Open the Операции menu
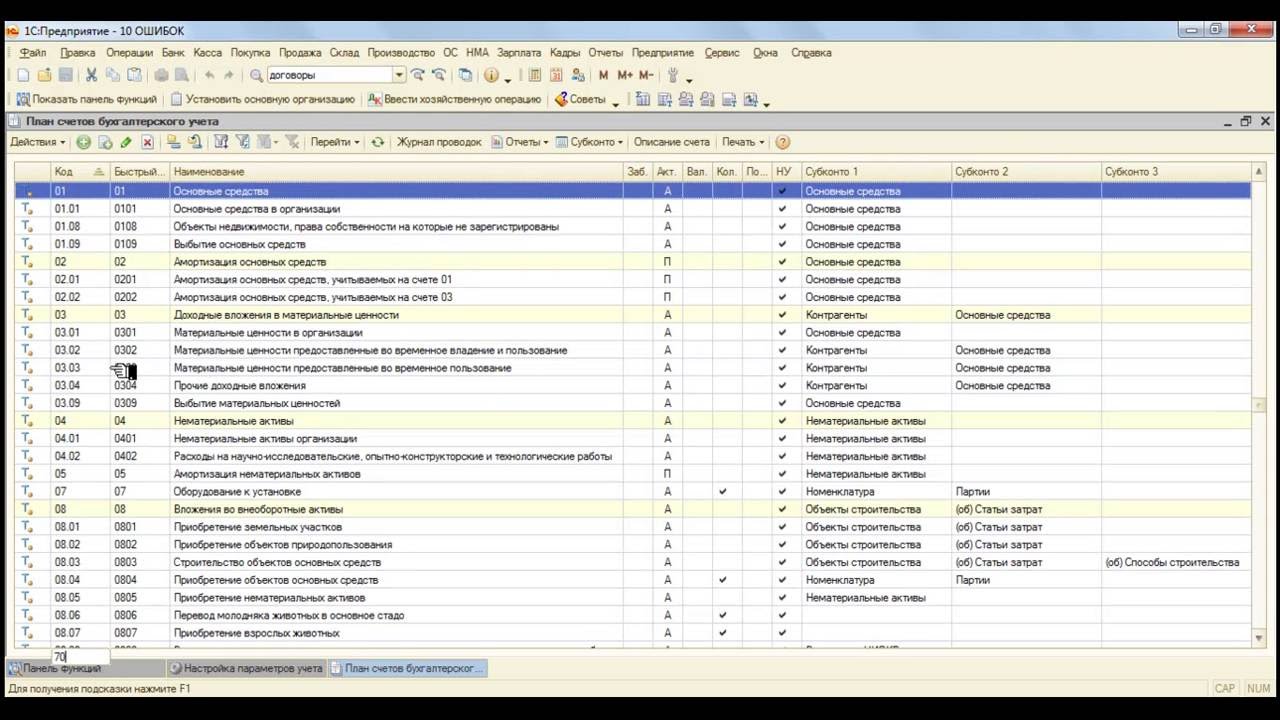The height and width of the screenshot is (720, 1280). [x=129, y=52]
